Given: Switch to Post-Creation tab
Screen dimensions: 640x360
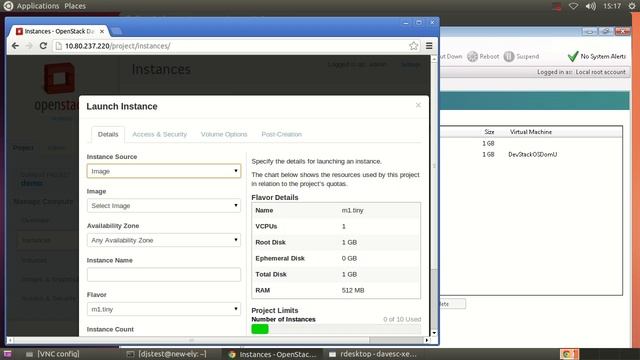Looking at the screenshot, I should pyautogui.click(x=282, y=134).
